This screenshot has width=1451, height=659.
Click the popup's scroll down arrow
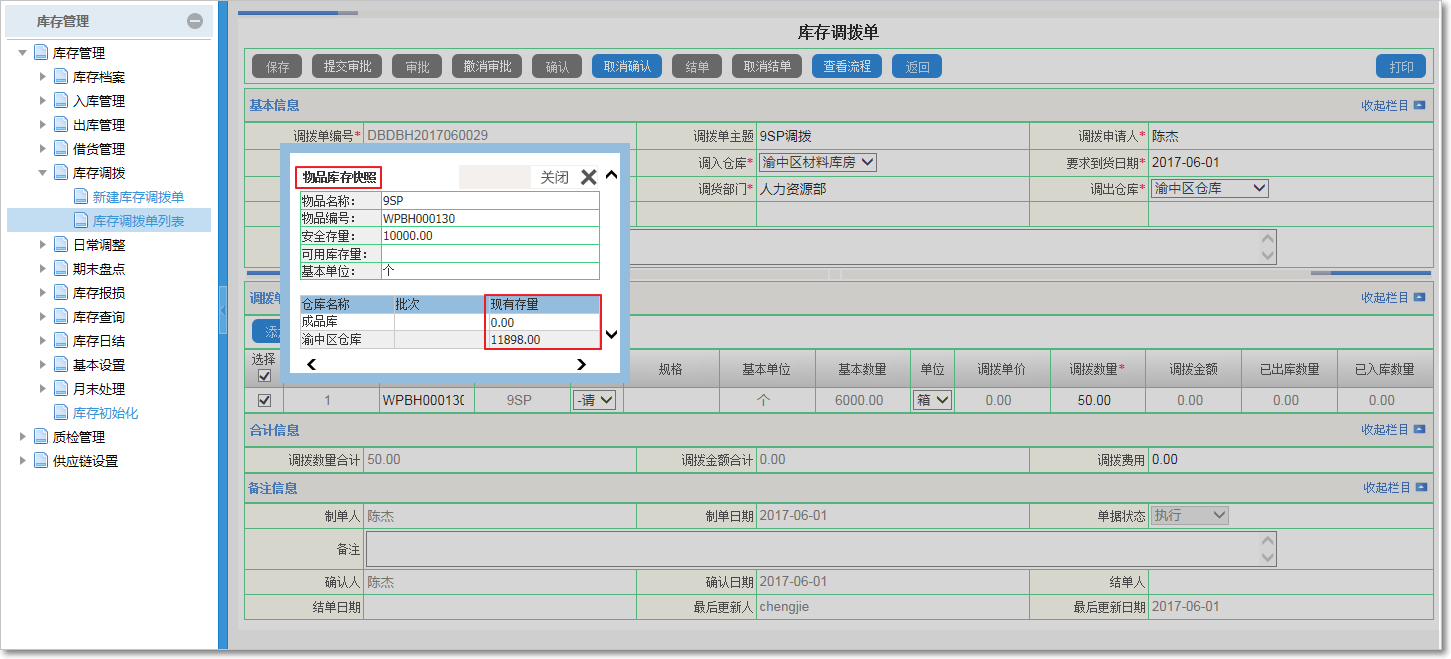(x=612, y=335)
